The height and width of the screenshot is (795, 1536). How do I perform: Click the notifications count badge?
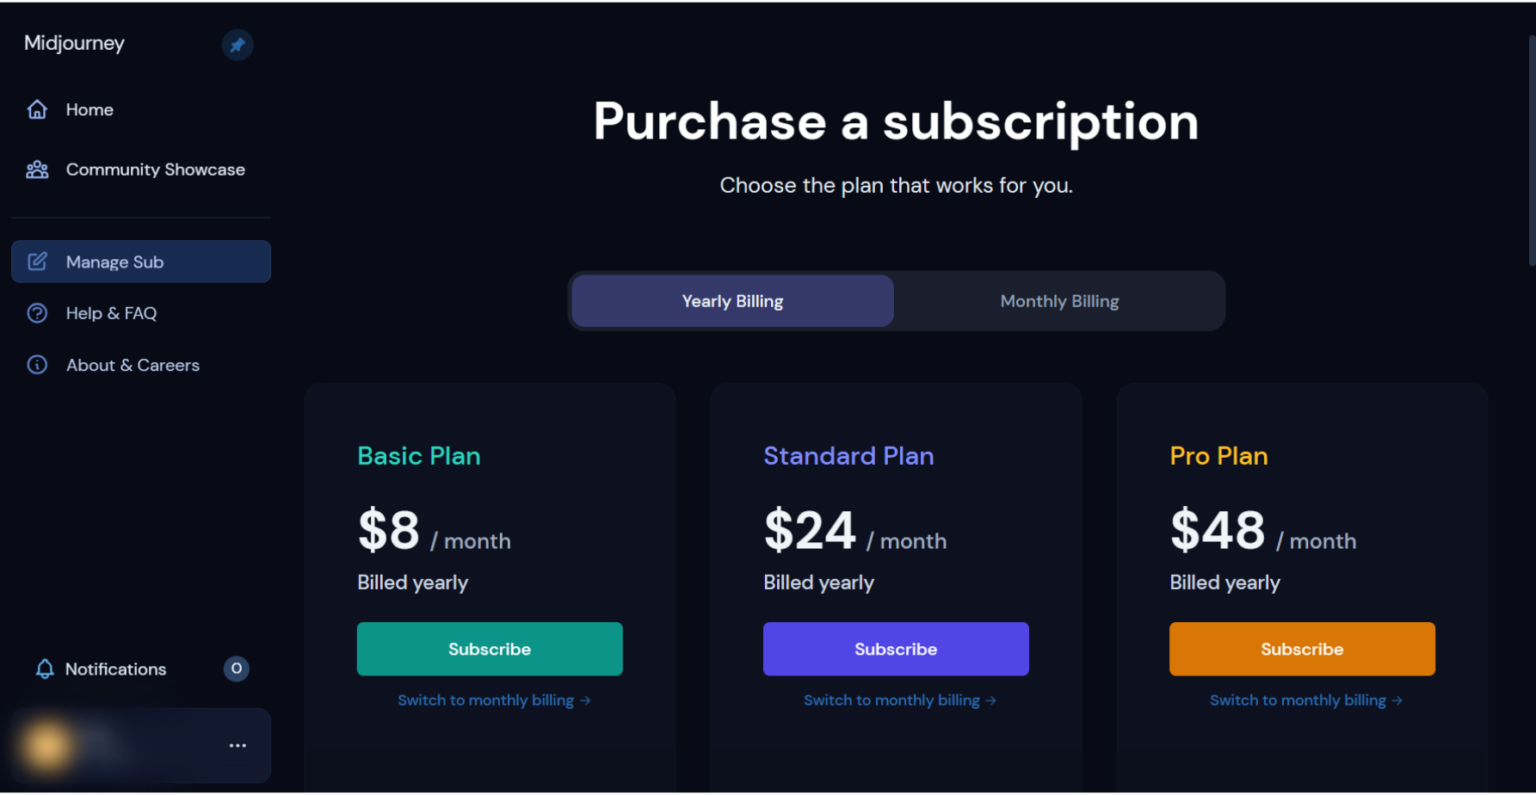236,669
